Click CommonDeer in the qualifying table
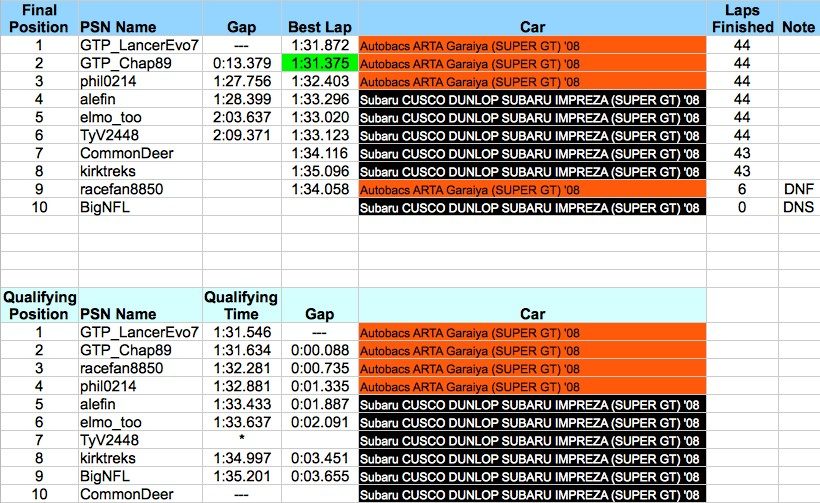This screenshot has height=503, width=820. coord(140,494)
